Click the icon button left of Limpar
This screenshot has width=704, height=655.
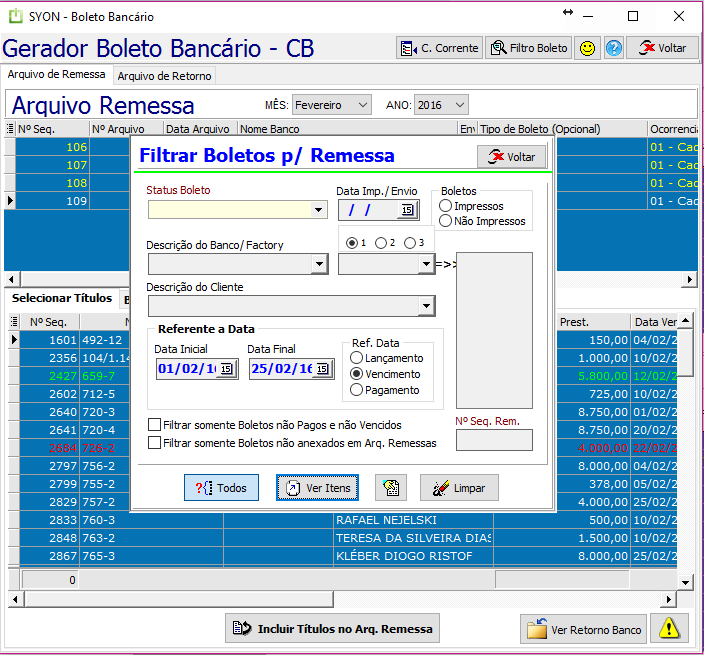point(391,488)
